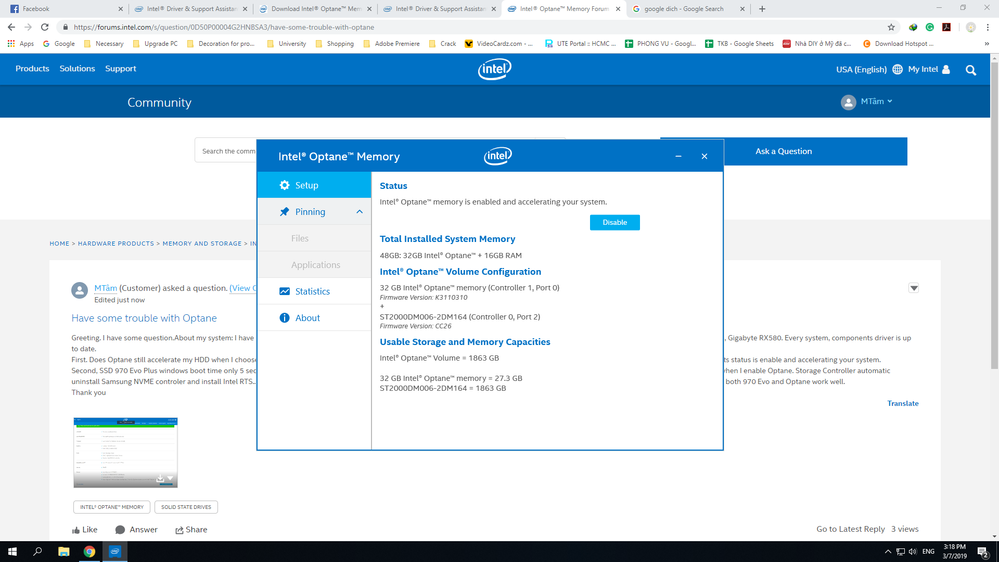Image resolution: width=999 pixels, height=562 pixels.
Task: Open the Shopping bookmark folder
Action: pyautogui.click(x=334, y=44)
